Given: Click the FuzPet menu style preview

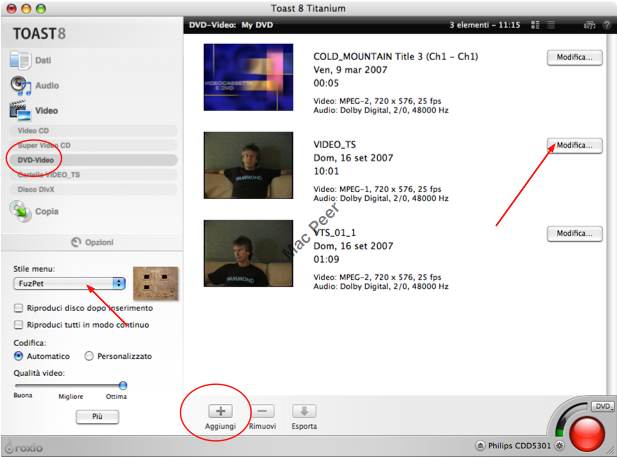Looking at the screenshot, I should (156, 283).
